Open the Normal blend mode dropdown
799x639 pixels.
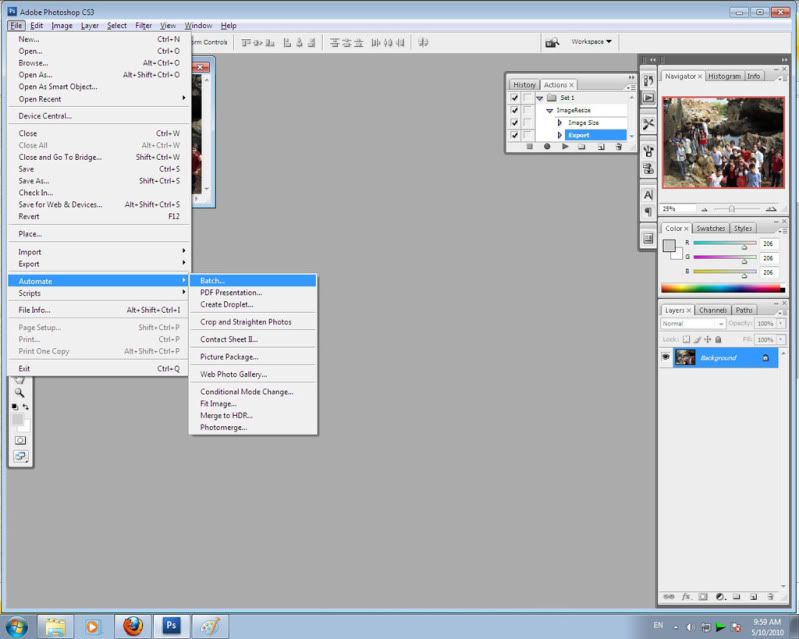[x=693, y=324]
